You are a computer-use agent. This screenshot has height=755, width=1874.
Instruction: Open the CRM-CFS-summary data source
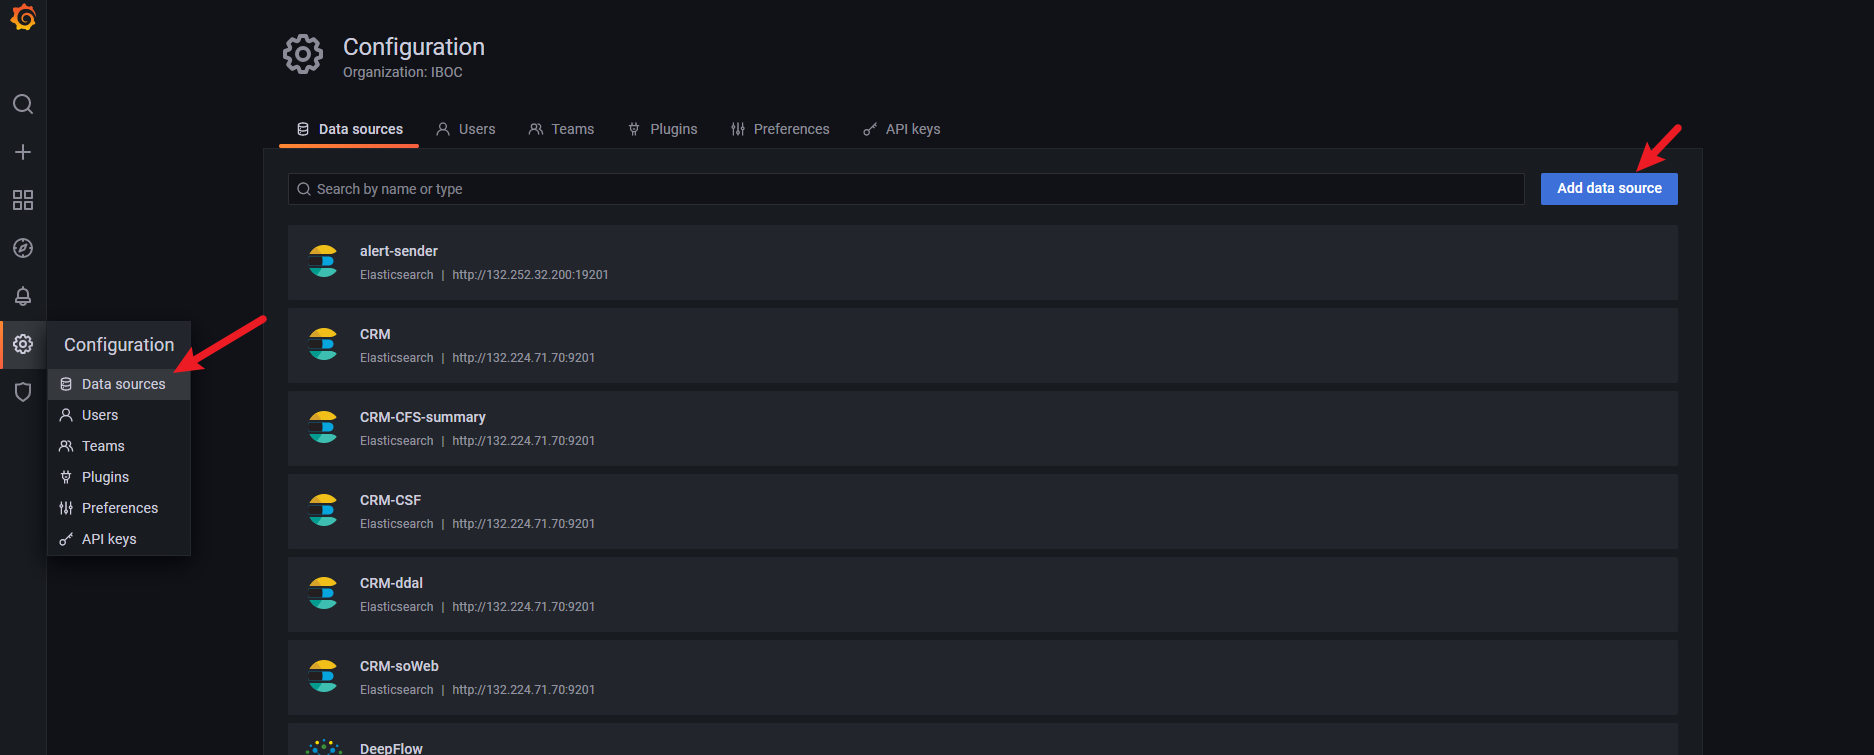[x=422, y=417]
